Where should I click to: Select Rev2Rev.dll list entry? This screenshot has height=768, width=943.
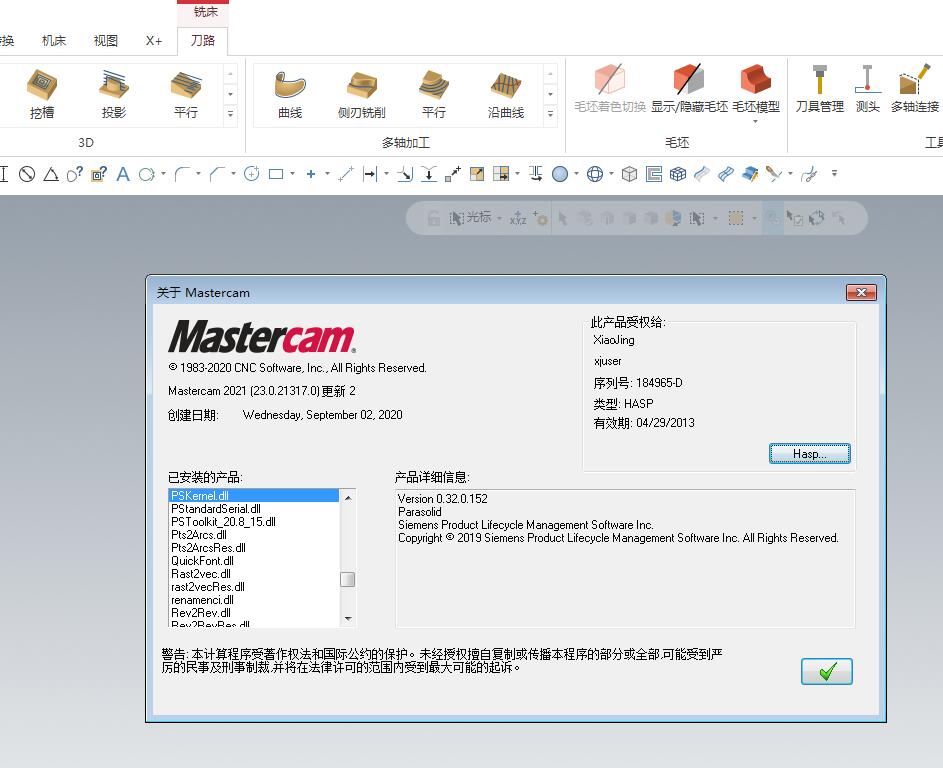click(x=253, y=613)
